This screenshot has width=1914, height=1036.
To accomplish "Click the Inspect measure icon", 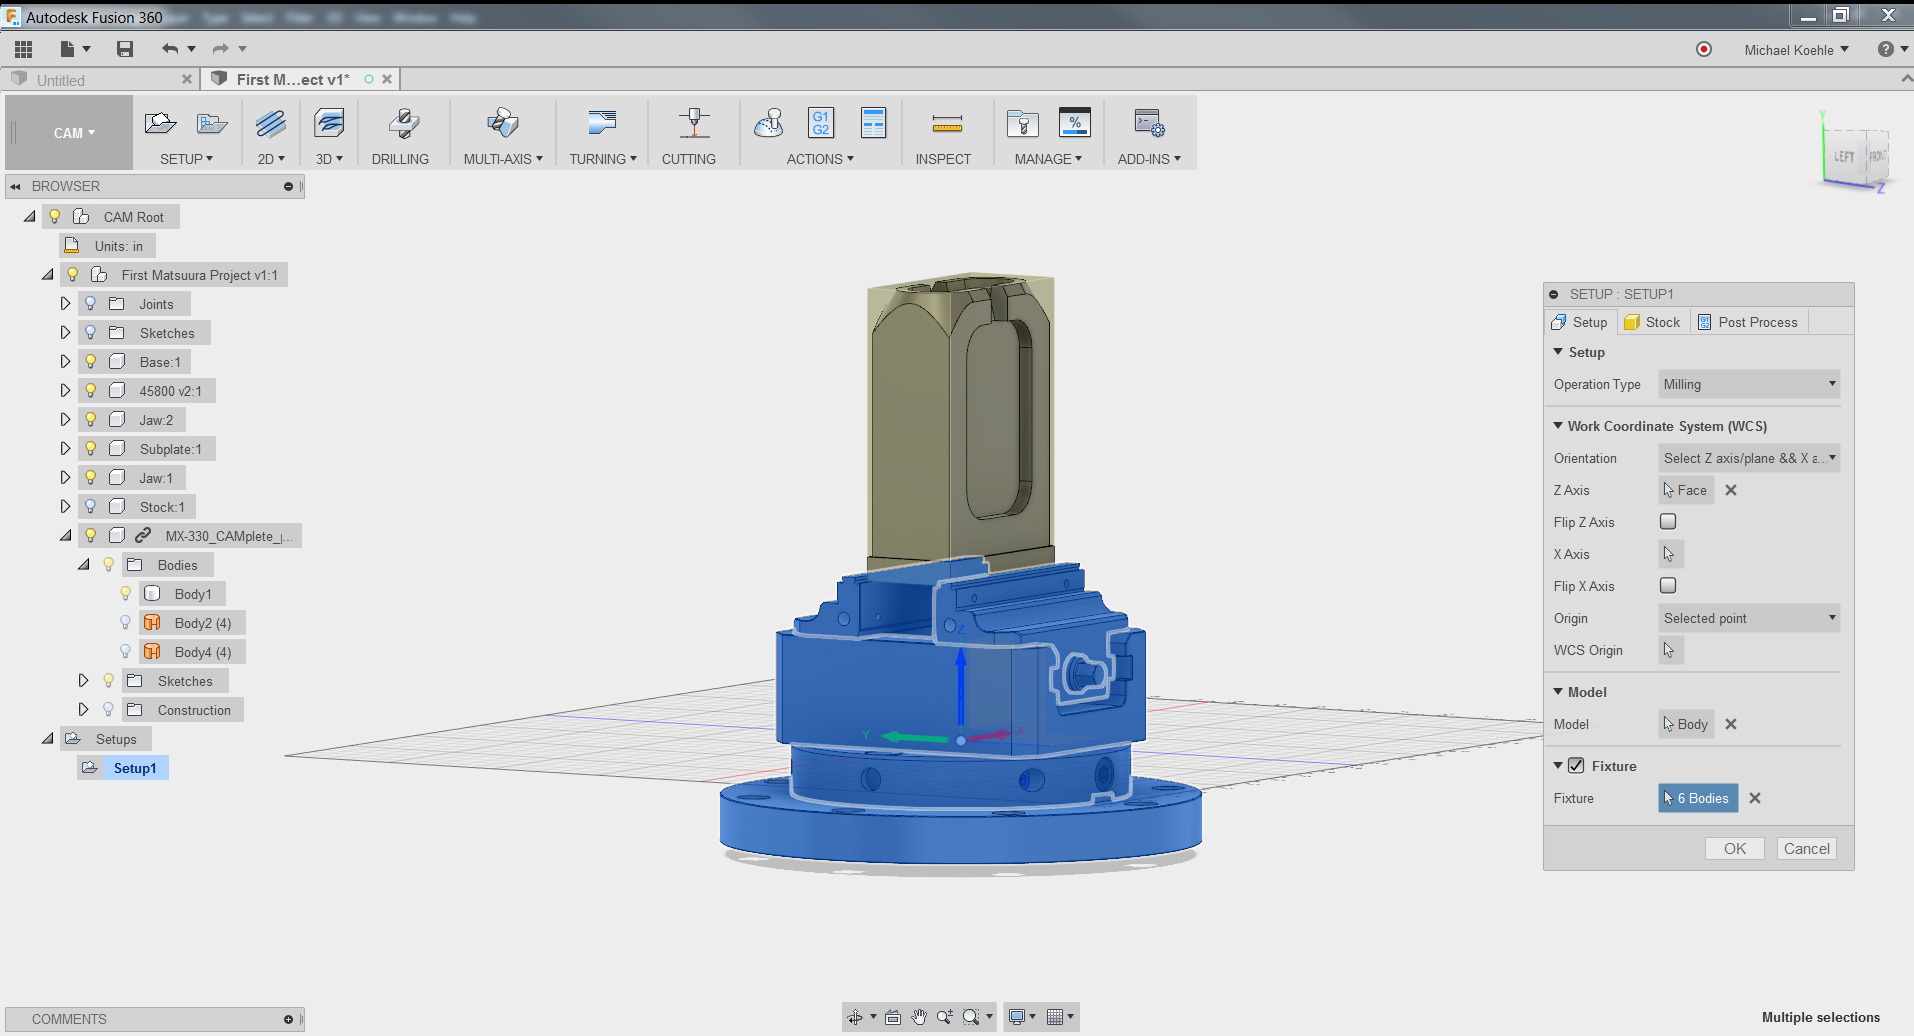I will coord(947,124).
